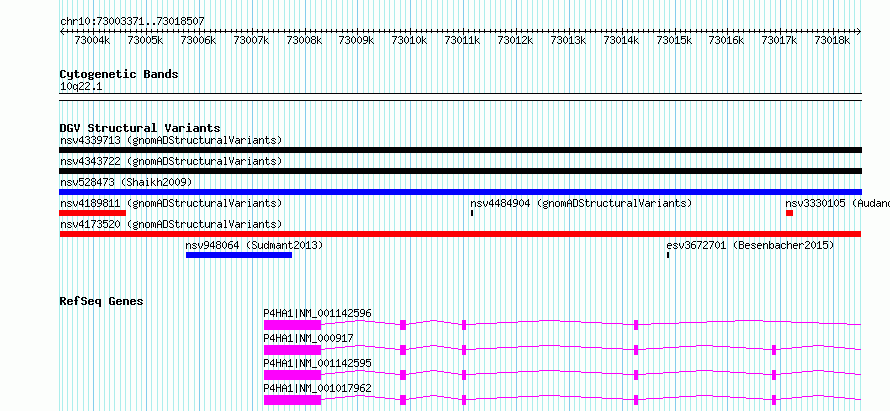Select the large magenta exon of NM_001017962

pyautogui.click(x=292, y=400)
